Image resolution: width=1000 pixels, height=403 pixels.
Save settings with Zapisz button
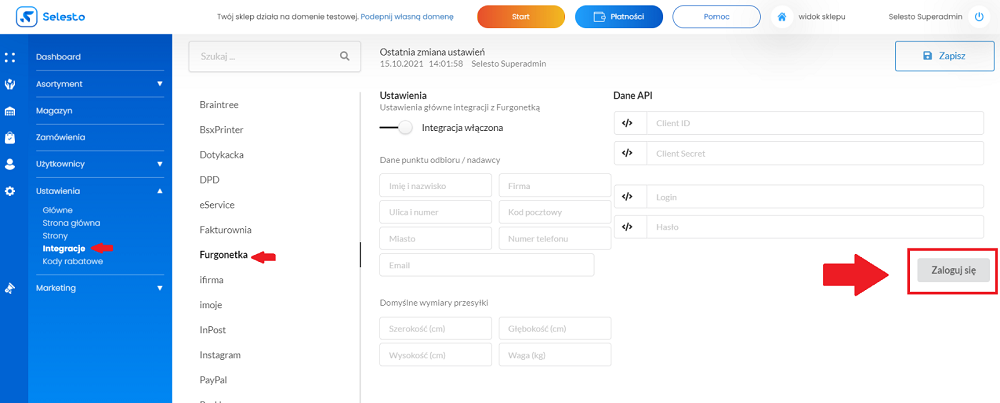click(x=945, y=56)
